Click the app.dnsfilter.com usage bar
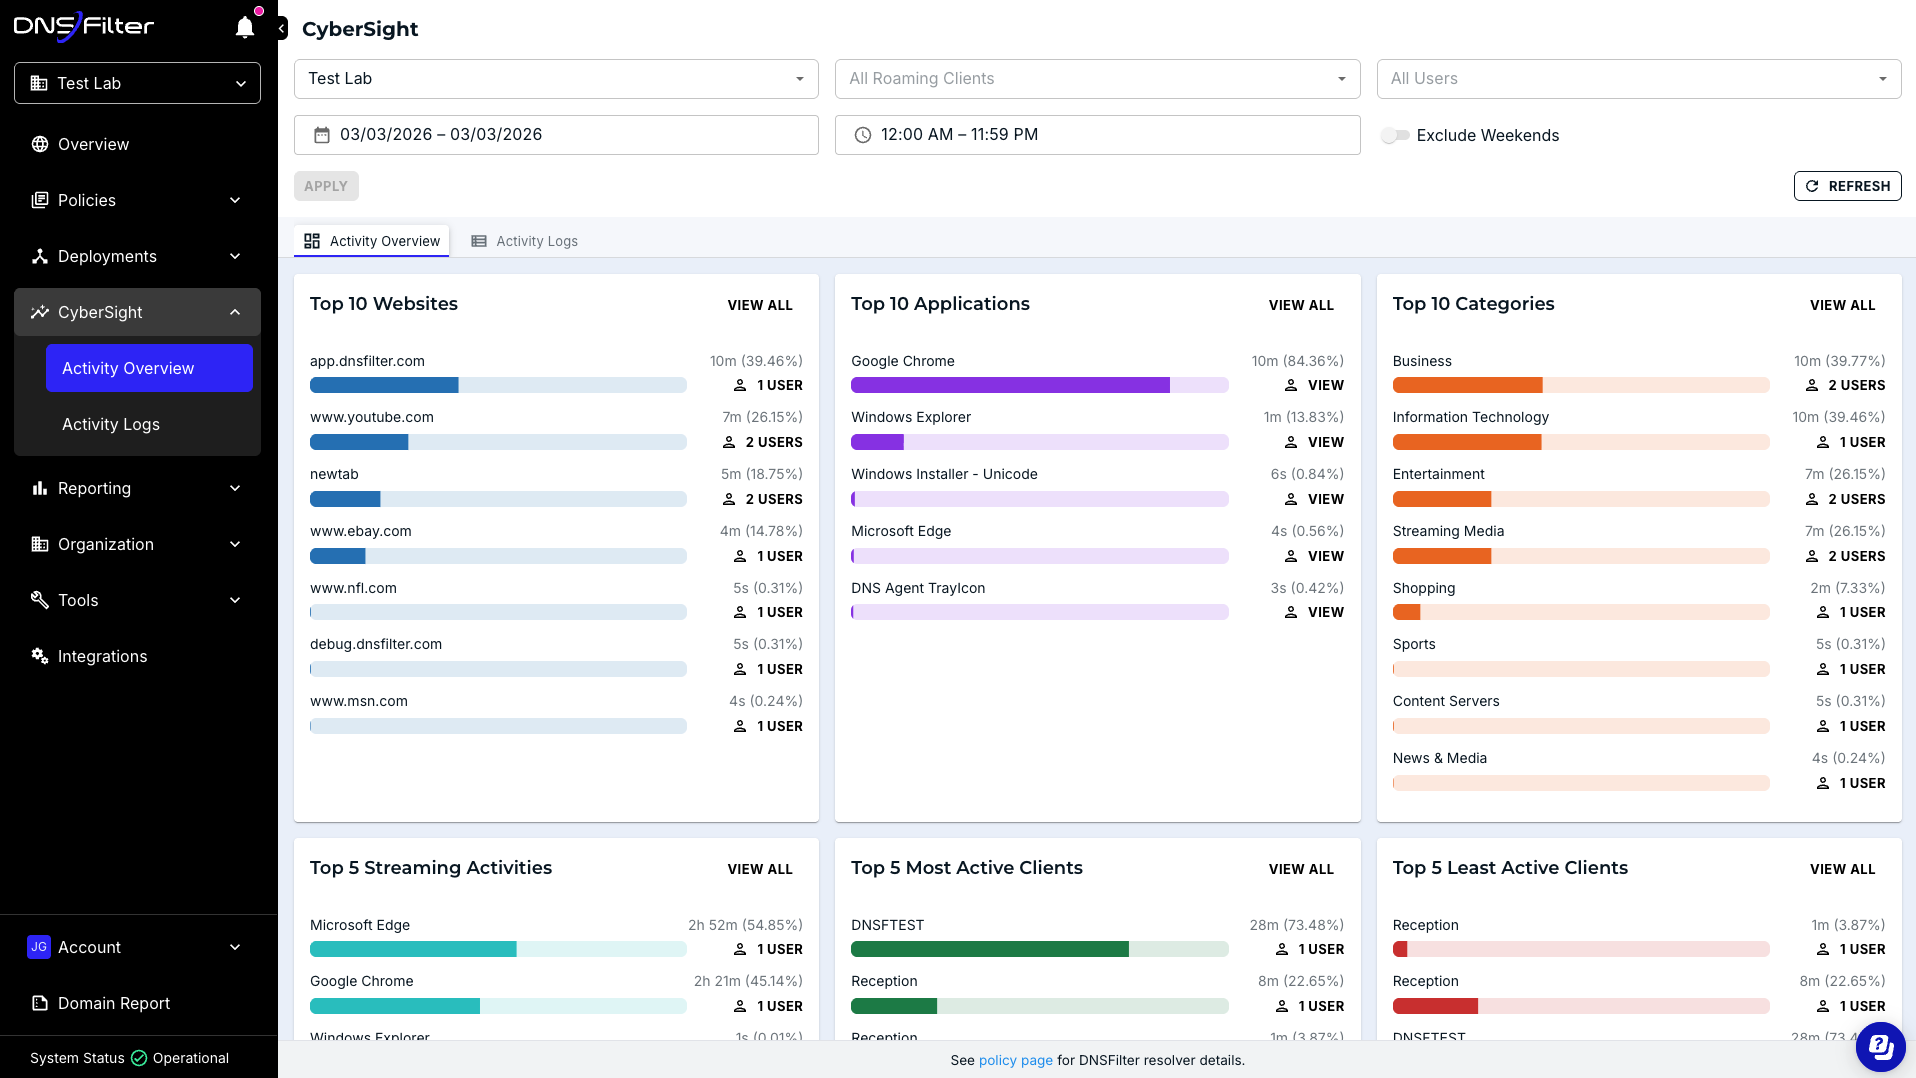The height and width of the screenshot is (1078, 1916). (498, 385)
